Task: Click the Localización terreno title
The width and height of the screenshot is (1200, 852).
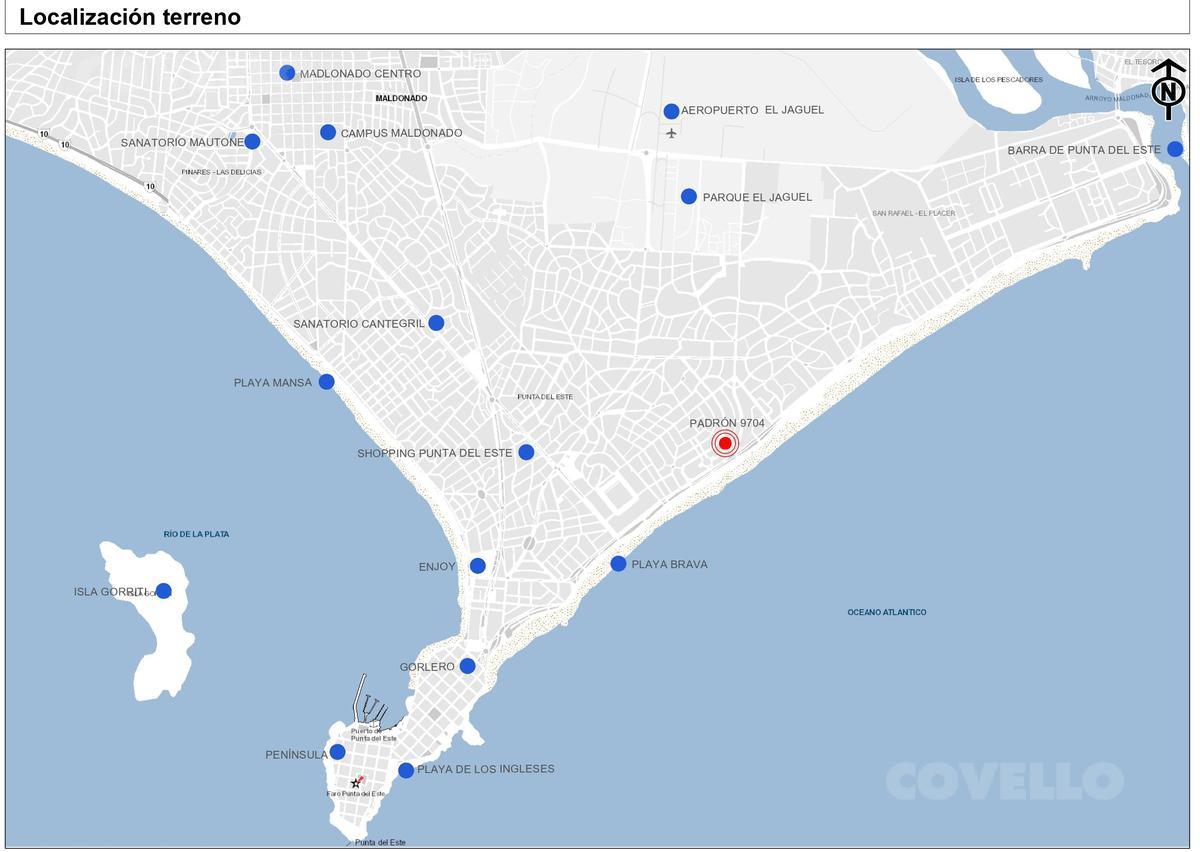Action: (x=130, y=17)
